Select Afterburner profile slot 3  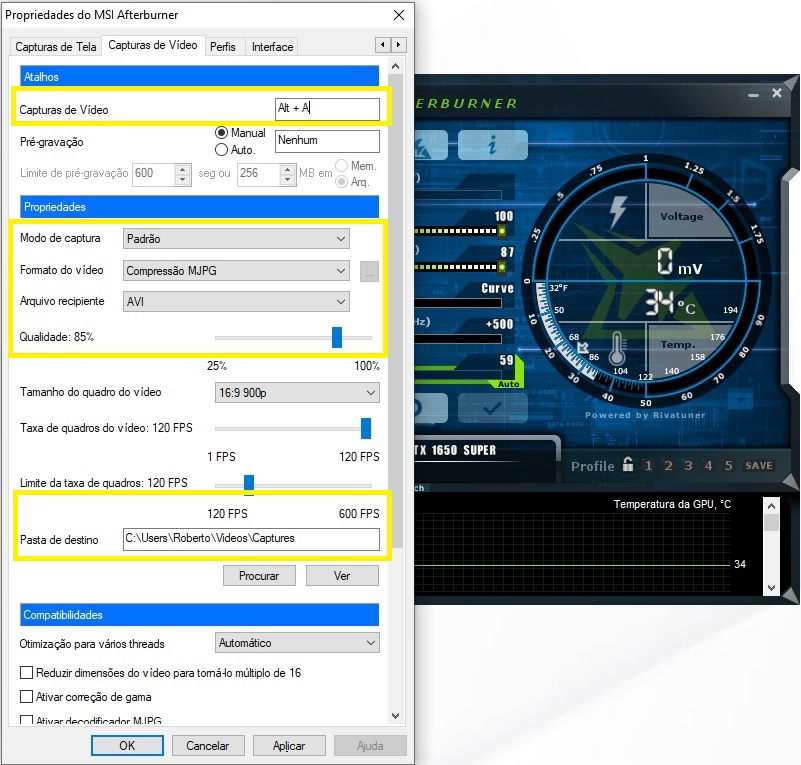(x=688, y=465)
